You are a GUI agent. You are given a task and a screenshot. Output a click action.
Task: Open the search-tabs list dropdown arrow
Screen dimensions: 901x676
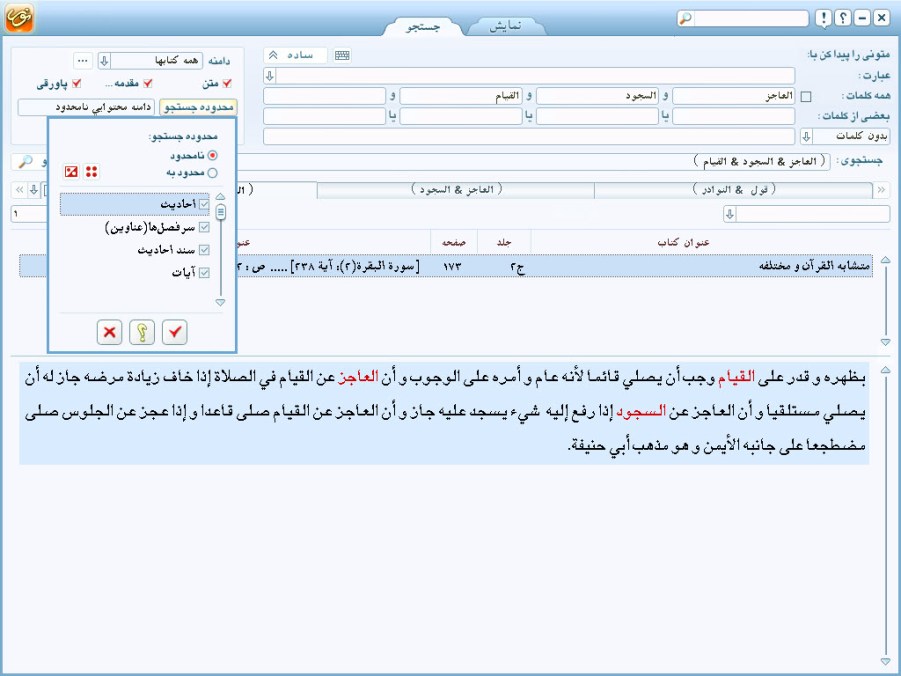34,190
